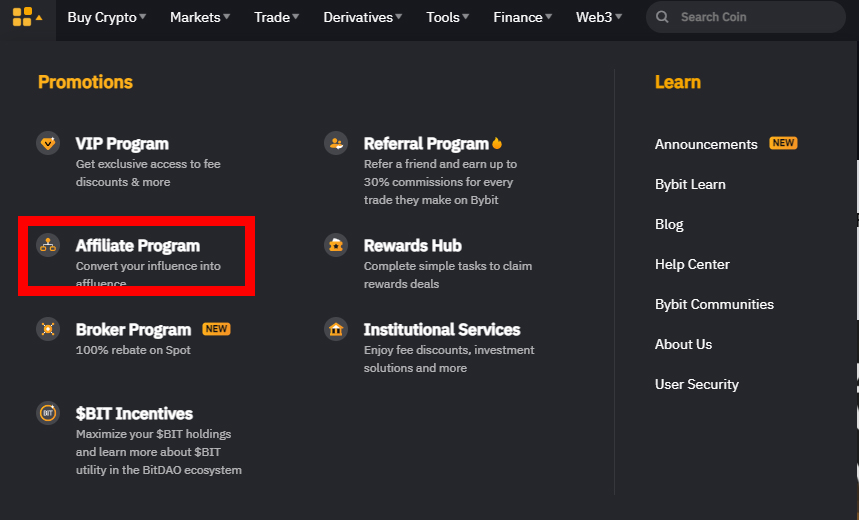Open the Finance dropdown menu
This screenshot has width=859, height=520.
pos(523,17)
